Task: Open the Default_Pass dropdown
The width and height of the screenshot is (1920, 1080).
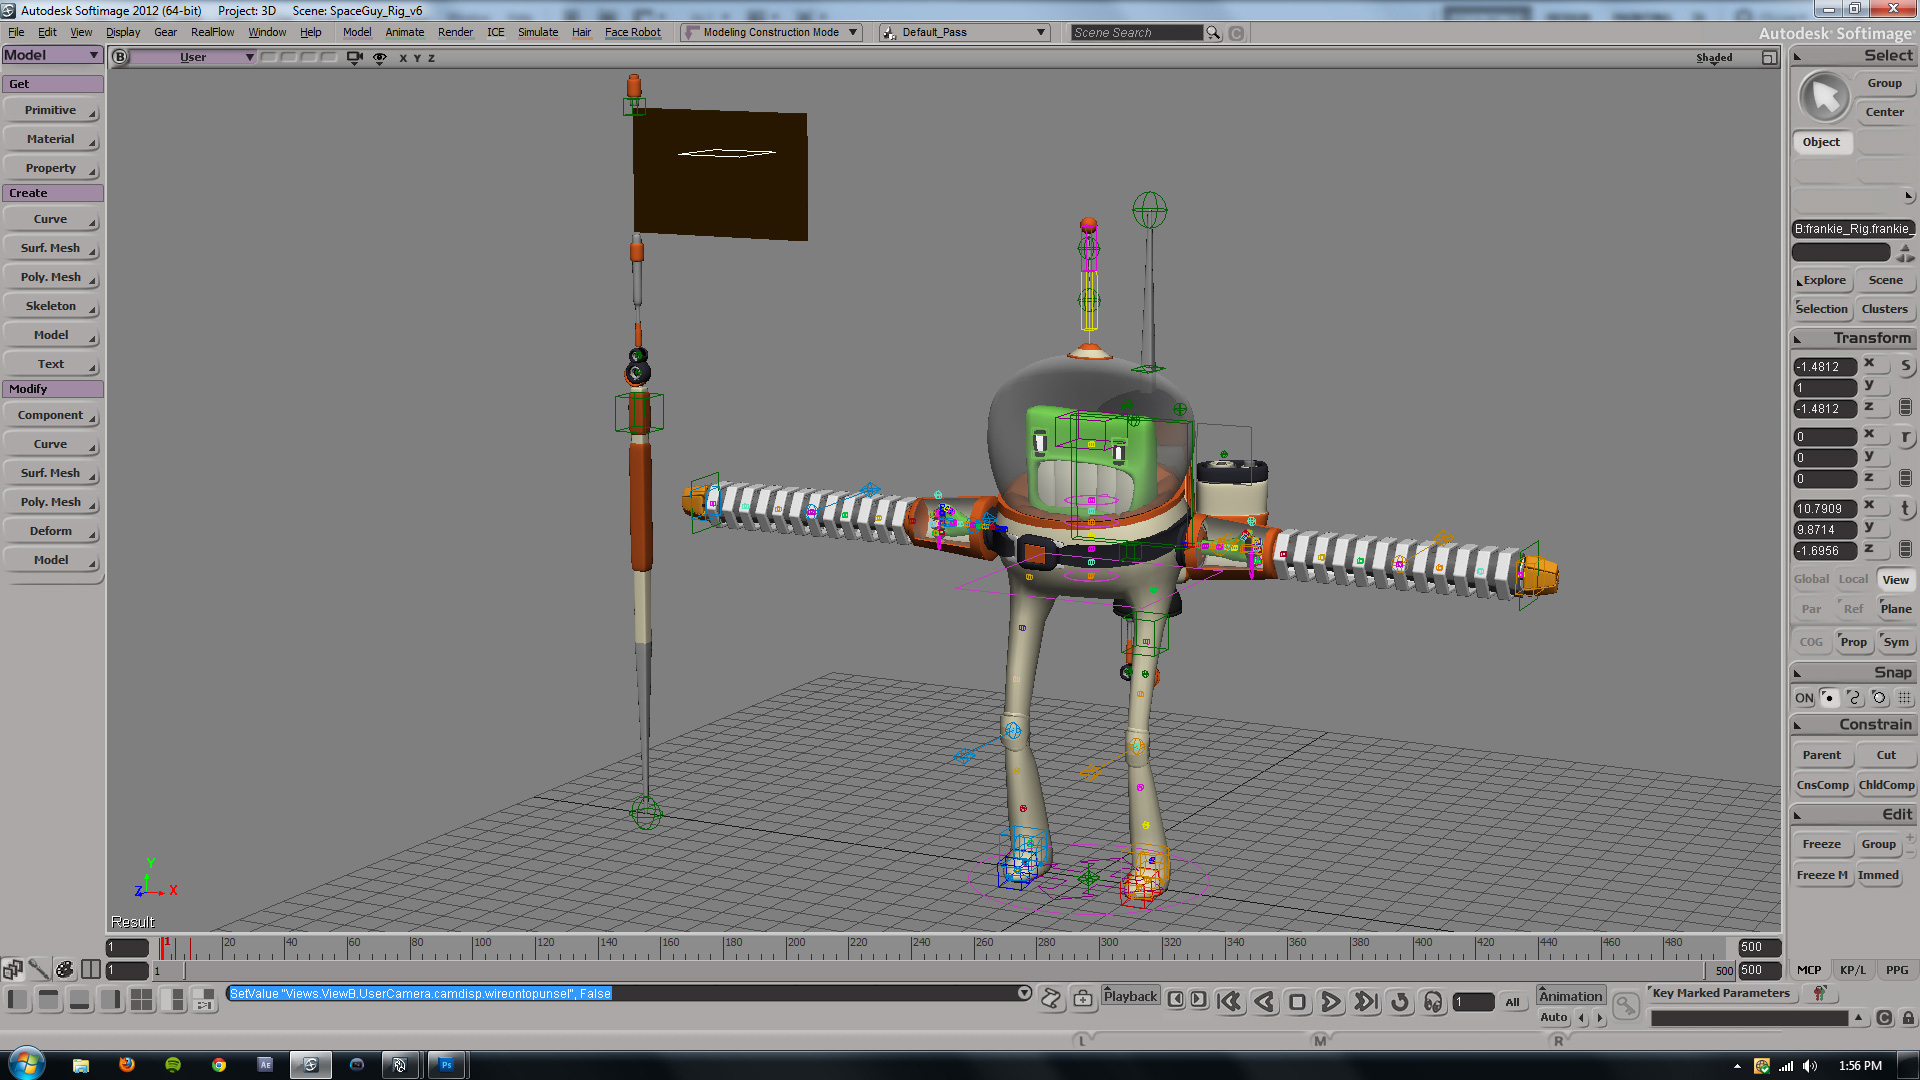Action: 965,32
